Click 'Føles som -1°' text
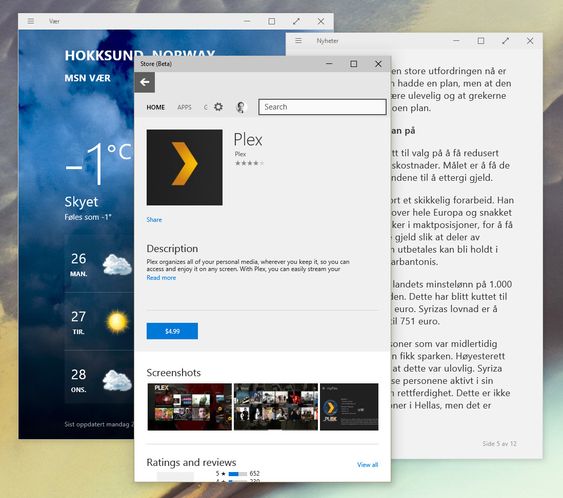This screenshot has width=563, height=498. (88, 217)
